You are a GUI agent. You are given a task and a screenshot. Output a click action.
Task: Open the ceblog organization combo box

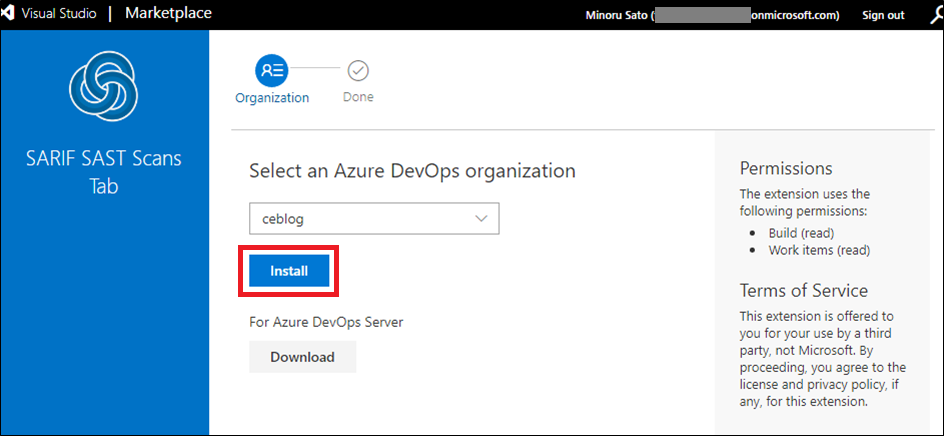[x=374, y=219]
